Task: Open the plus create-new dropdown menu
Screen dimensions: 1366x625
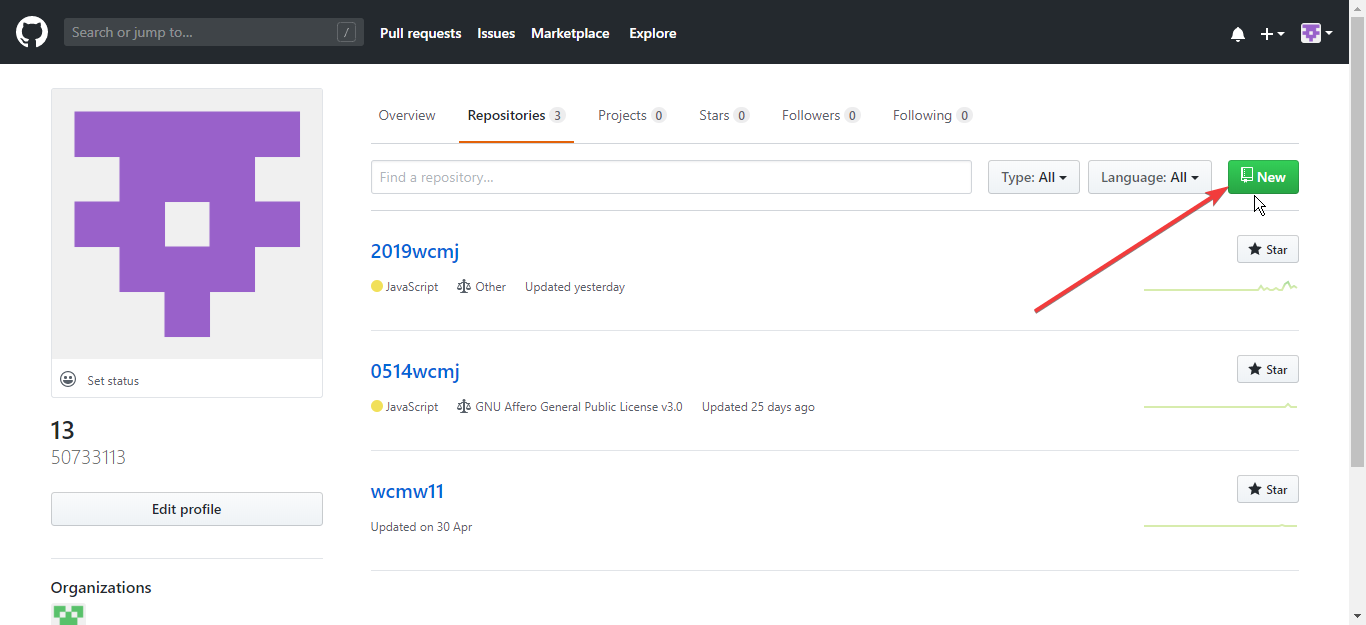Action: click(x=1272, y=34)
